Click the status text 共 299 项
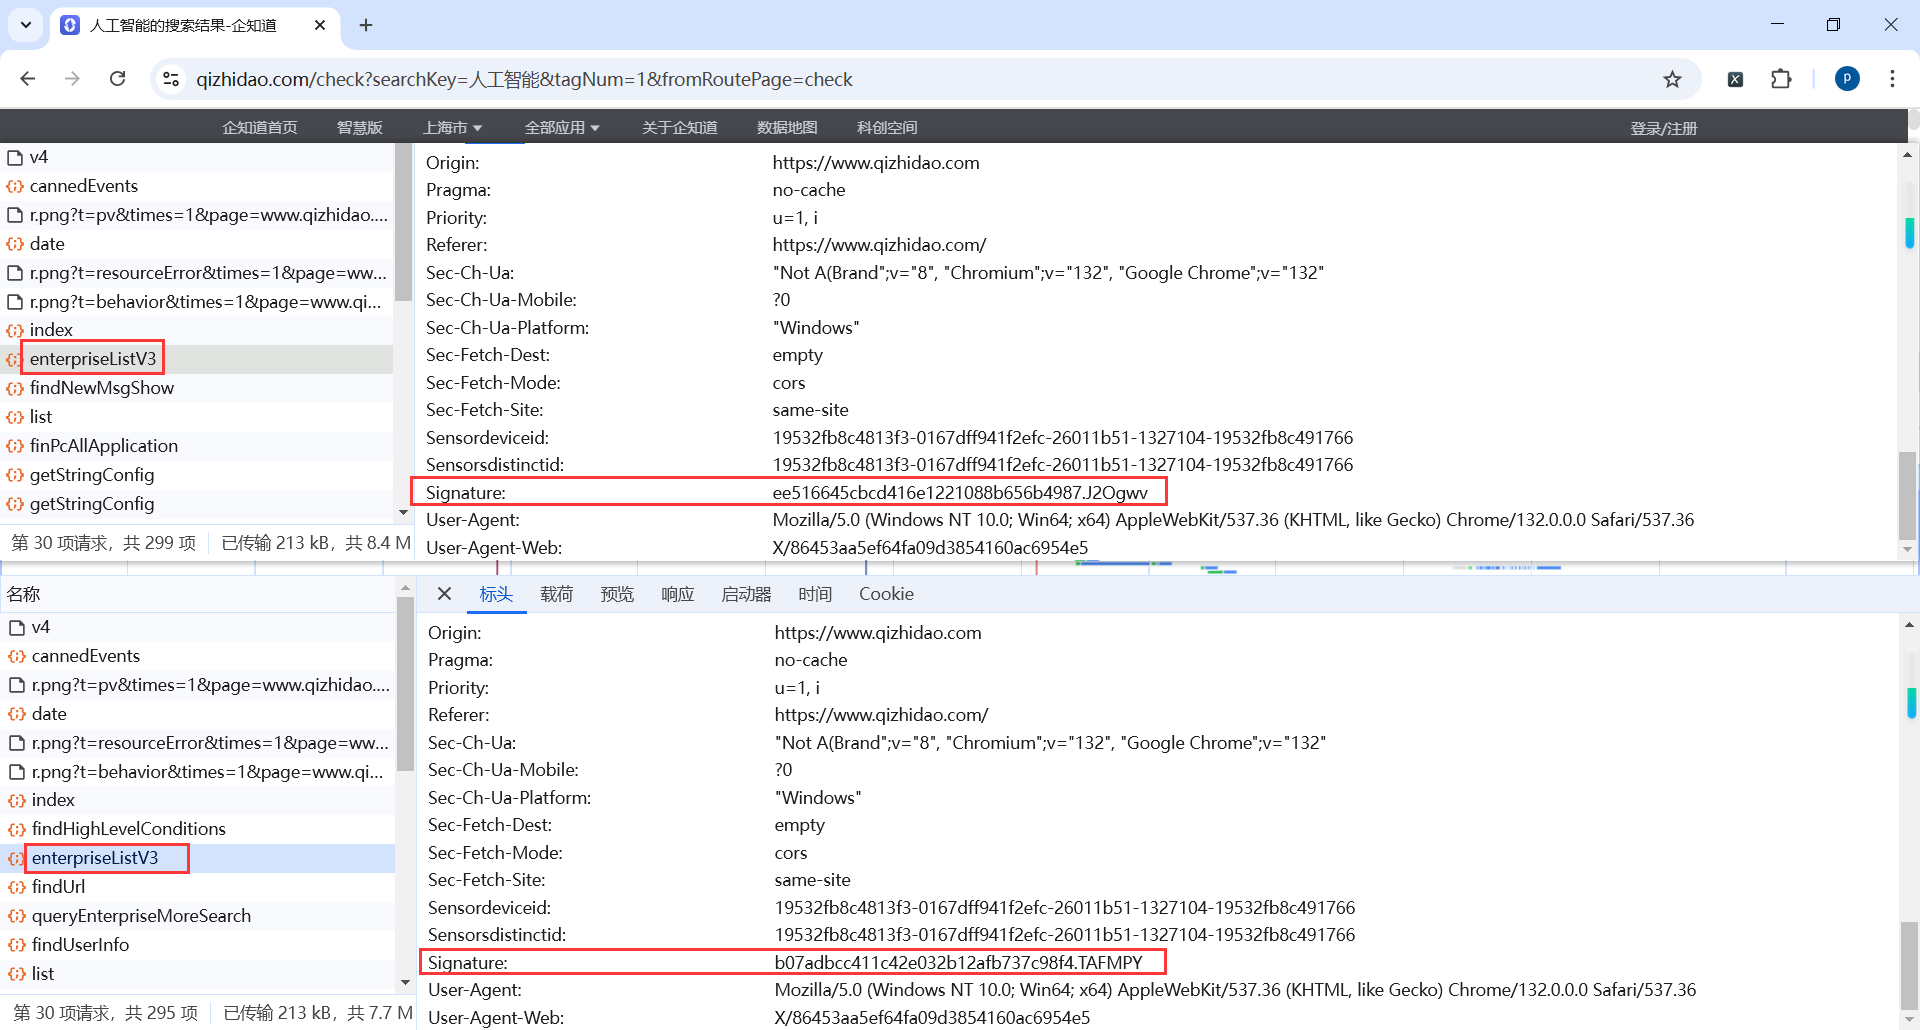1920x1030 pixels. pos(159,543)
